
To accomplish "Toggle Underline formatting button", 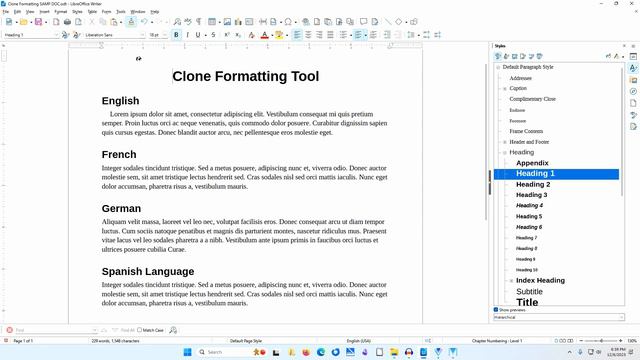I will tap(198, 35).
